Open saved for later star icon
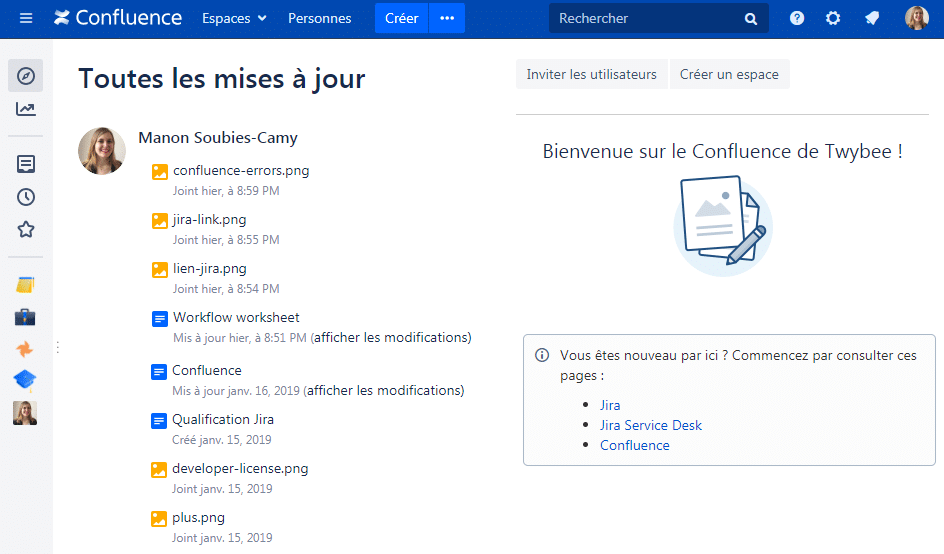 [25, 229]
